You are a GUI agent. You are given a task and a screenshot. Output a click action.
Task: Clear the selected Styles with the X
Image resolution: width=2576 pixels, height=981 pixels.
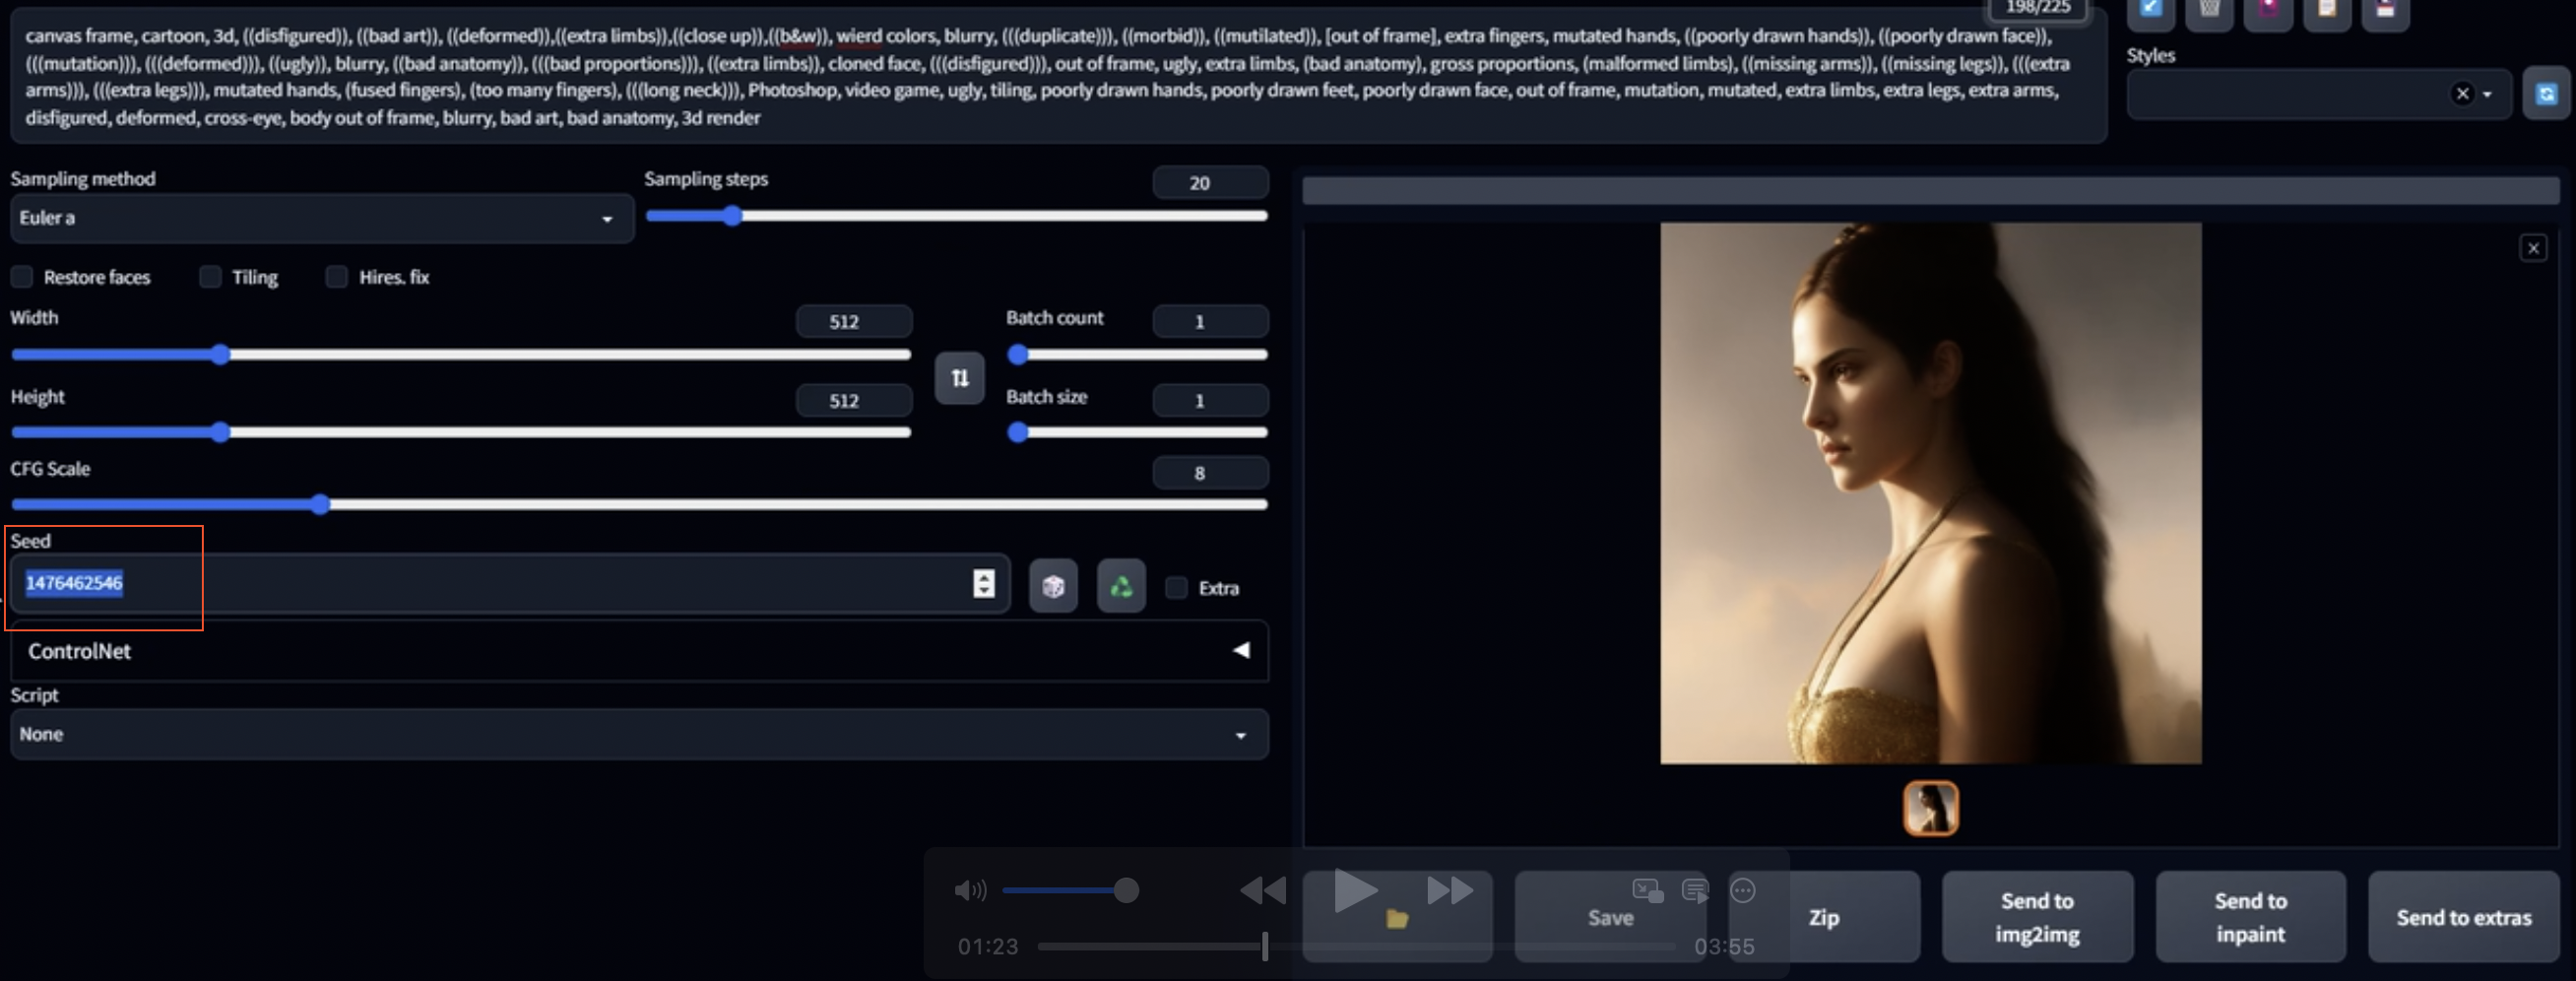2462,94
